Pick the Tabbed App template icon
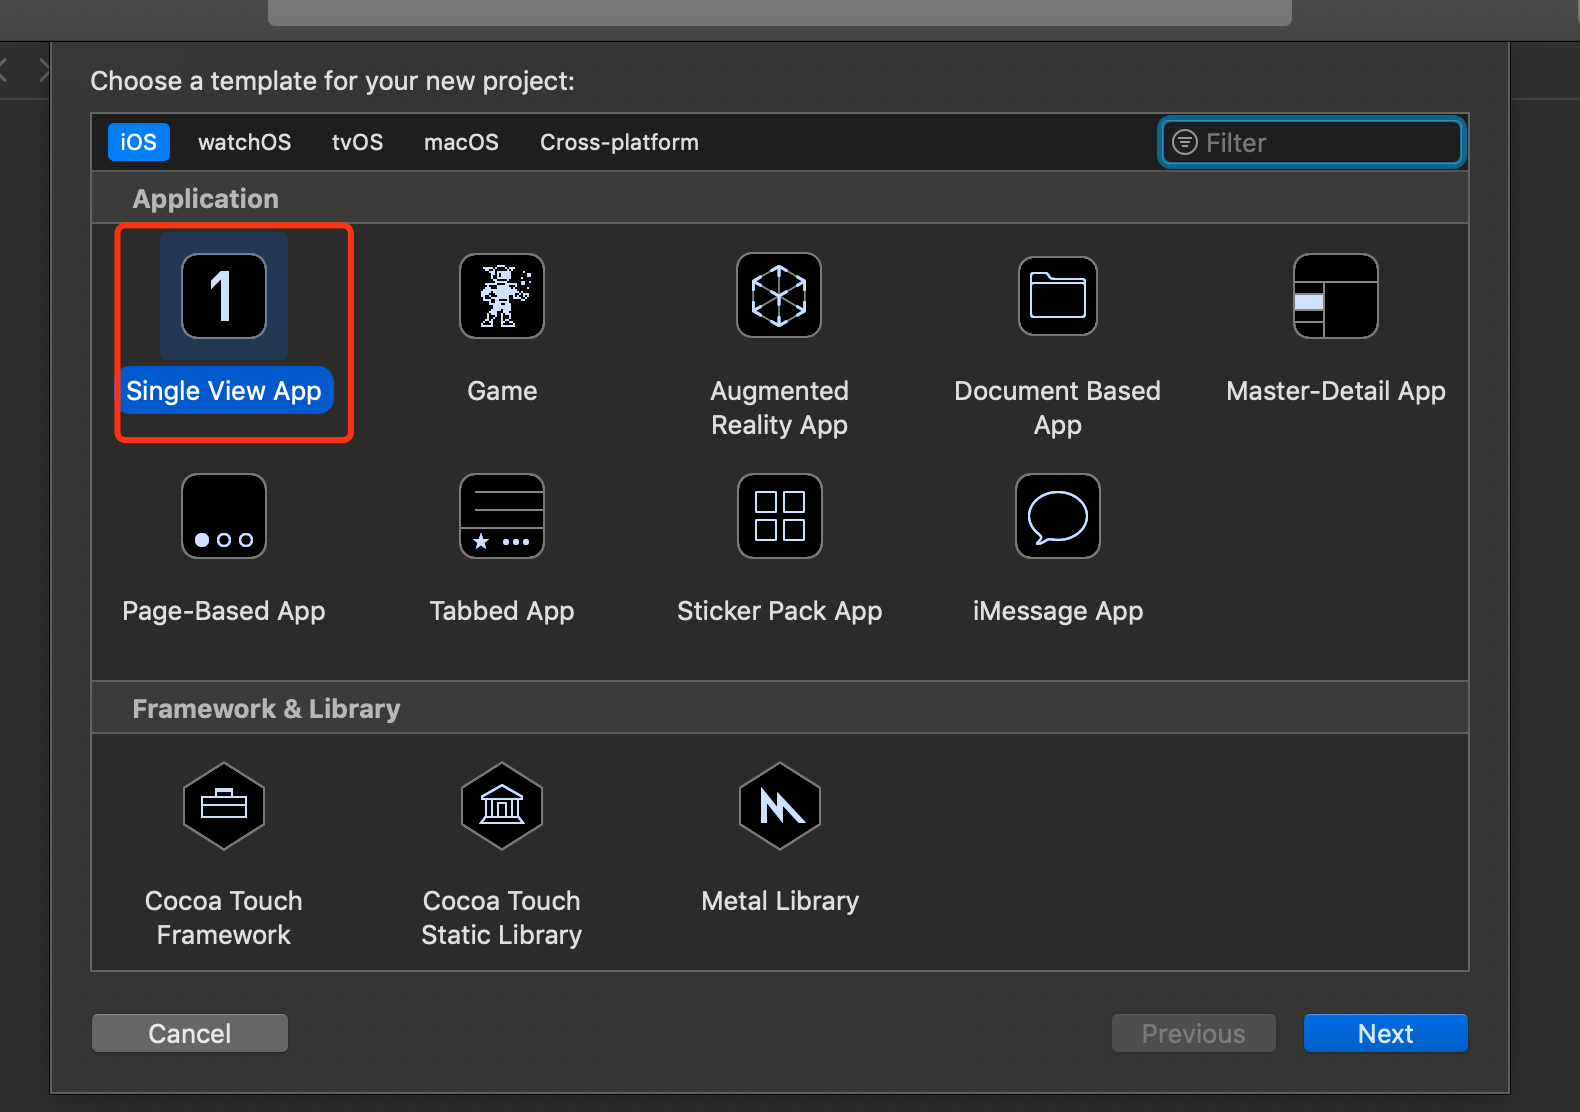Screen dimensions: 1580x1112 coord(502,516)
